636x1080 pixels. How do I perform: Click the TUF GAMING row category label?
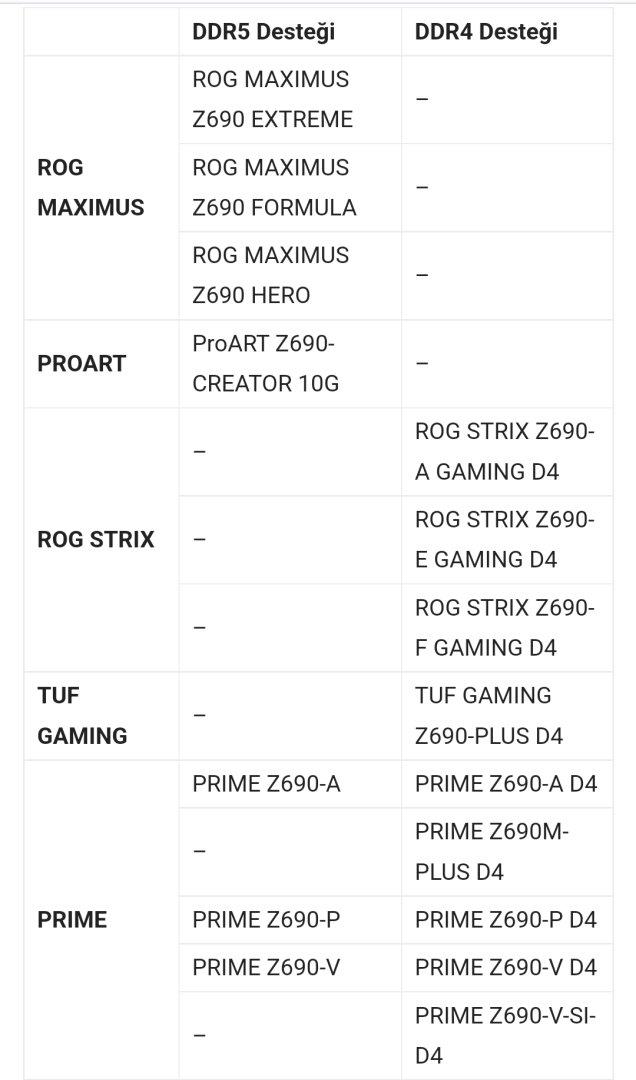[82, 715]
